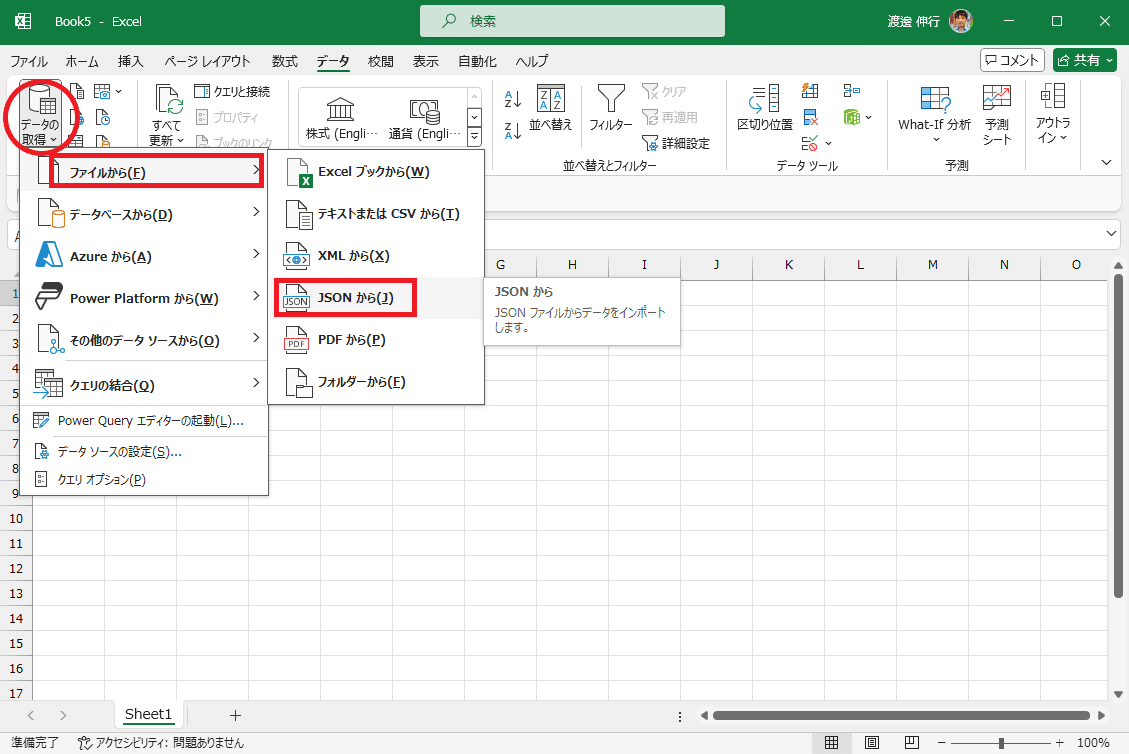The width and height of the screenshot is (1129, 754).
Task: Expand データベースから(D) submenu
Action: [x=144, y=214]
